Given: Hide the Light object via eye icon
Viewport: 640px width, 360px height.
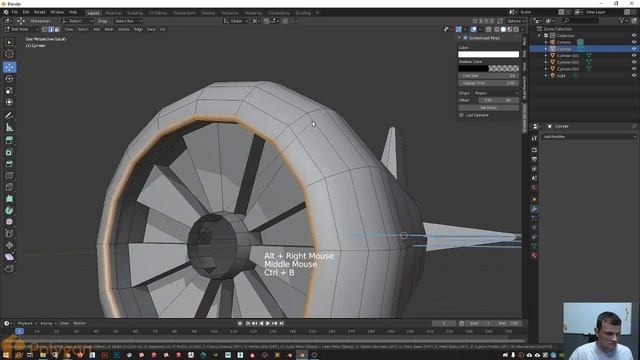Looking at the screenshot, I should 634,76.
